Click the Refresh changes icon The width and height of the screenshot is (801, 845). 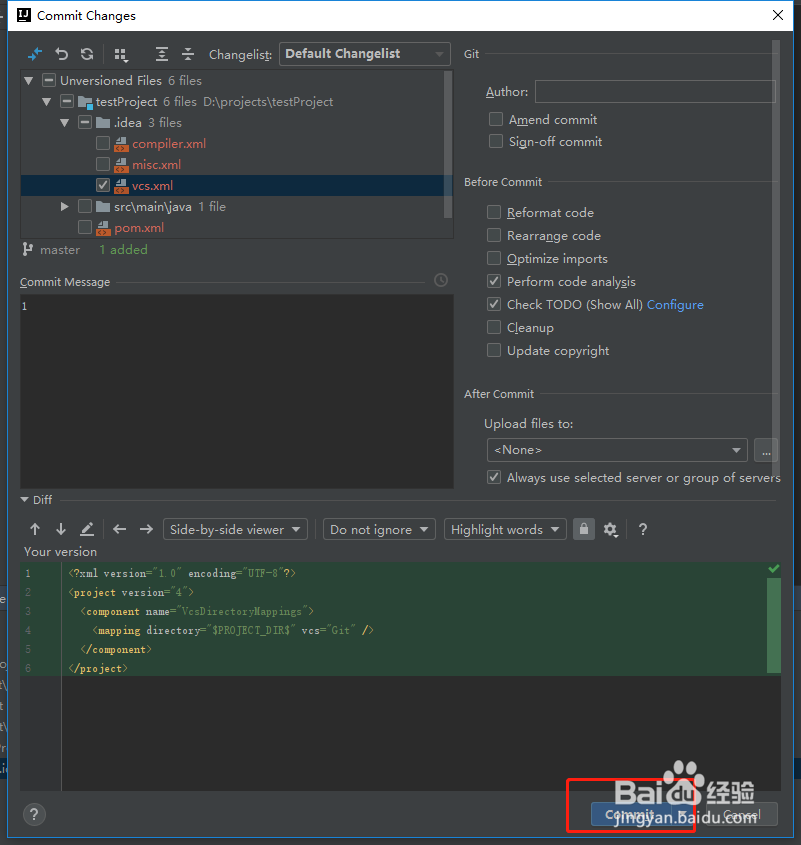pyautogui.click(x=87, y=54)
